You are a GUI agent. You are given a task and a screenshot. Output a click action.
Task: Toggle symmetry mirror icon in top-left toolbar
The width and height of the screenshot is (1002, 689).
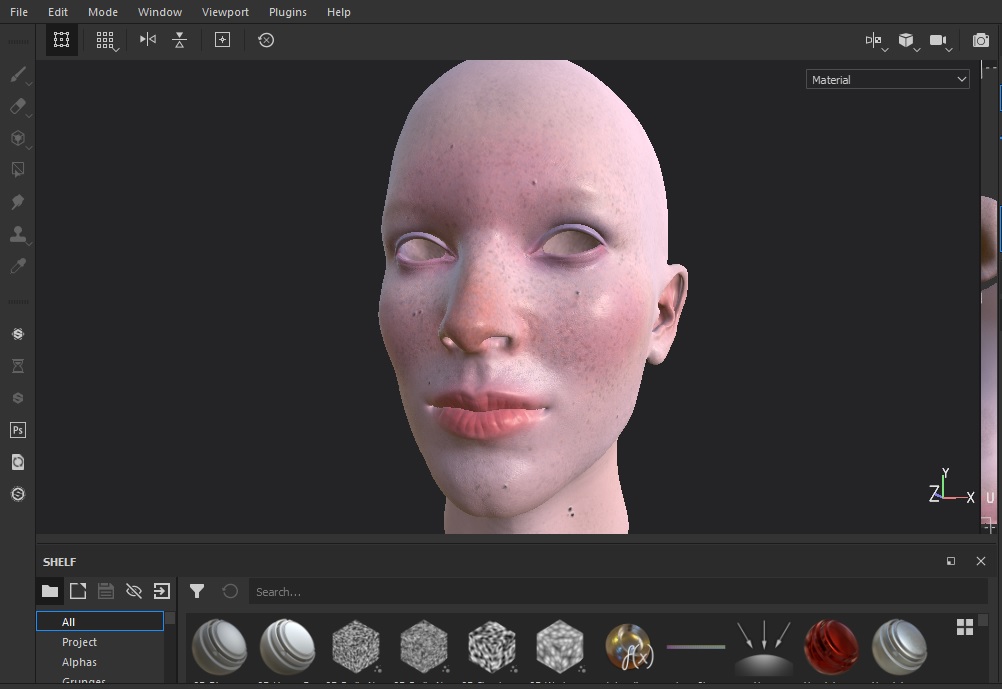[148, 40]
